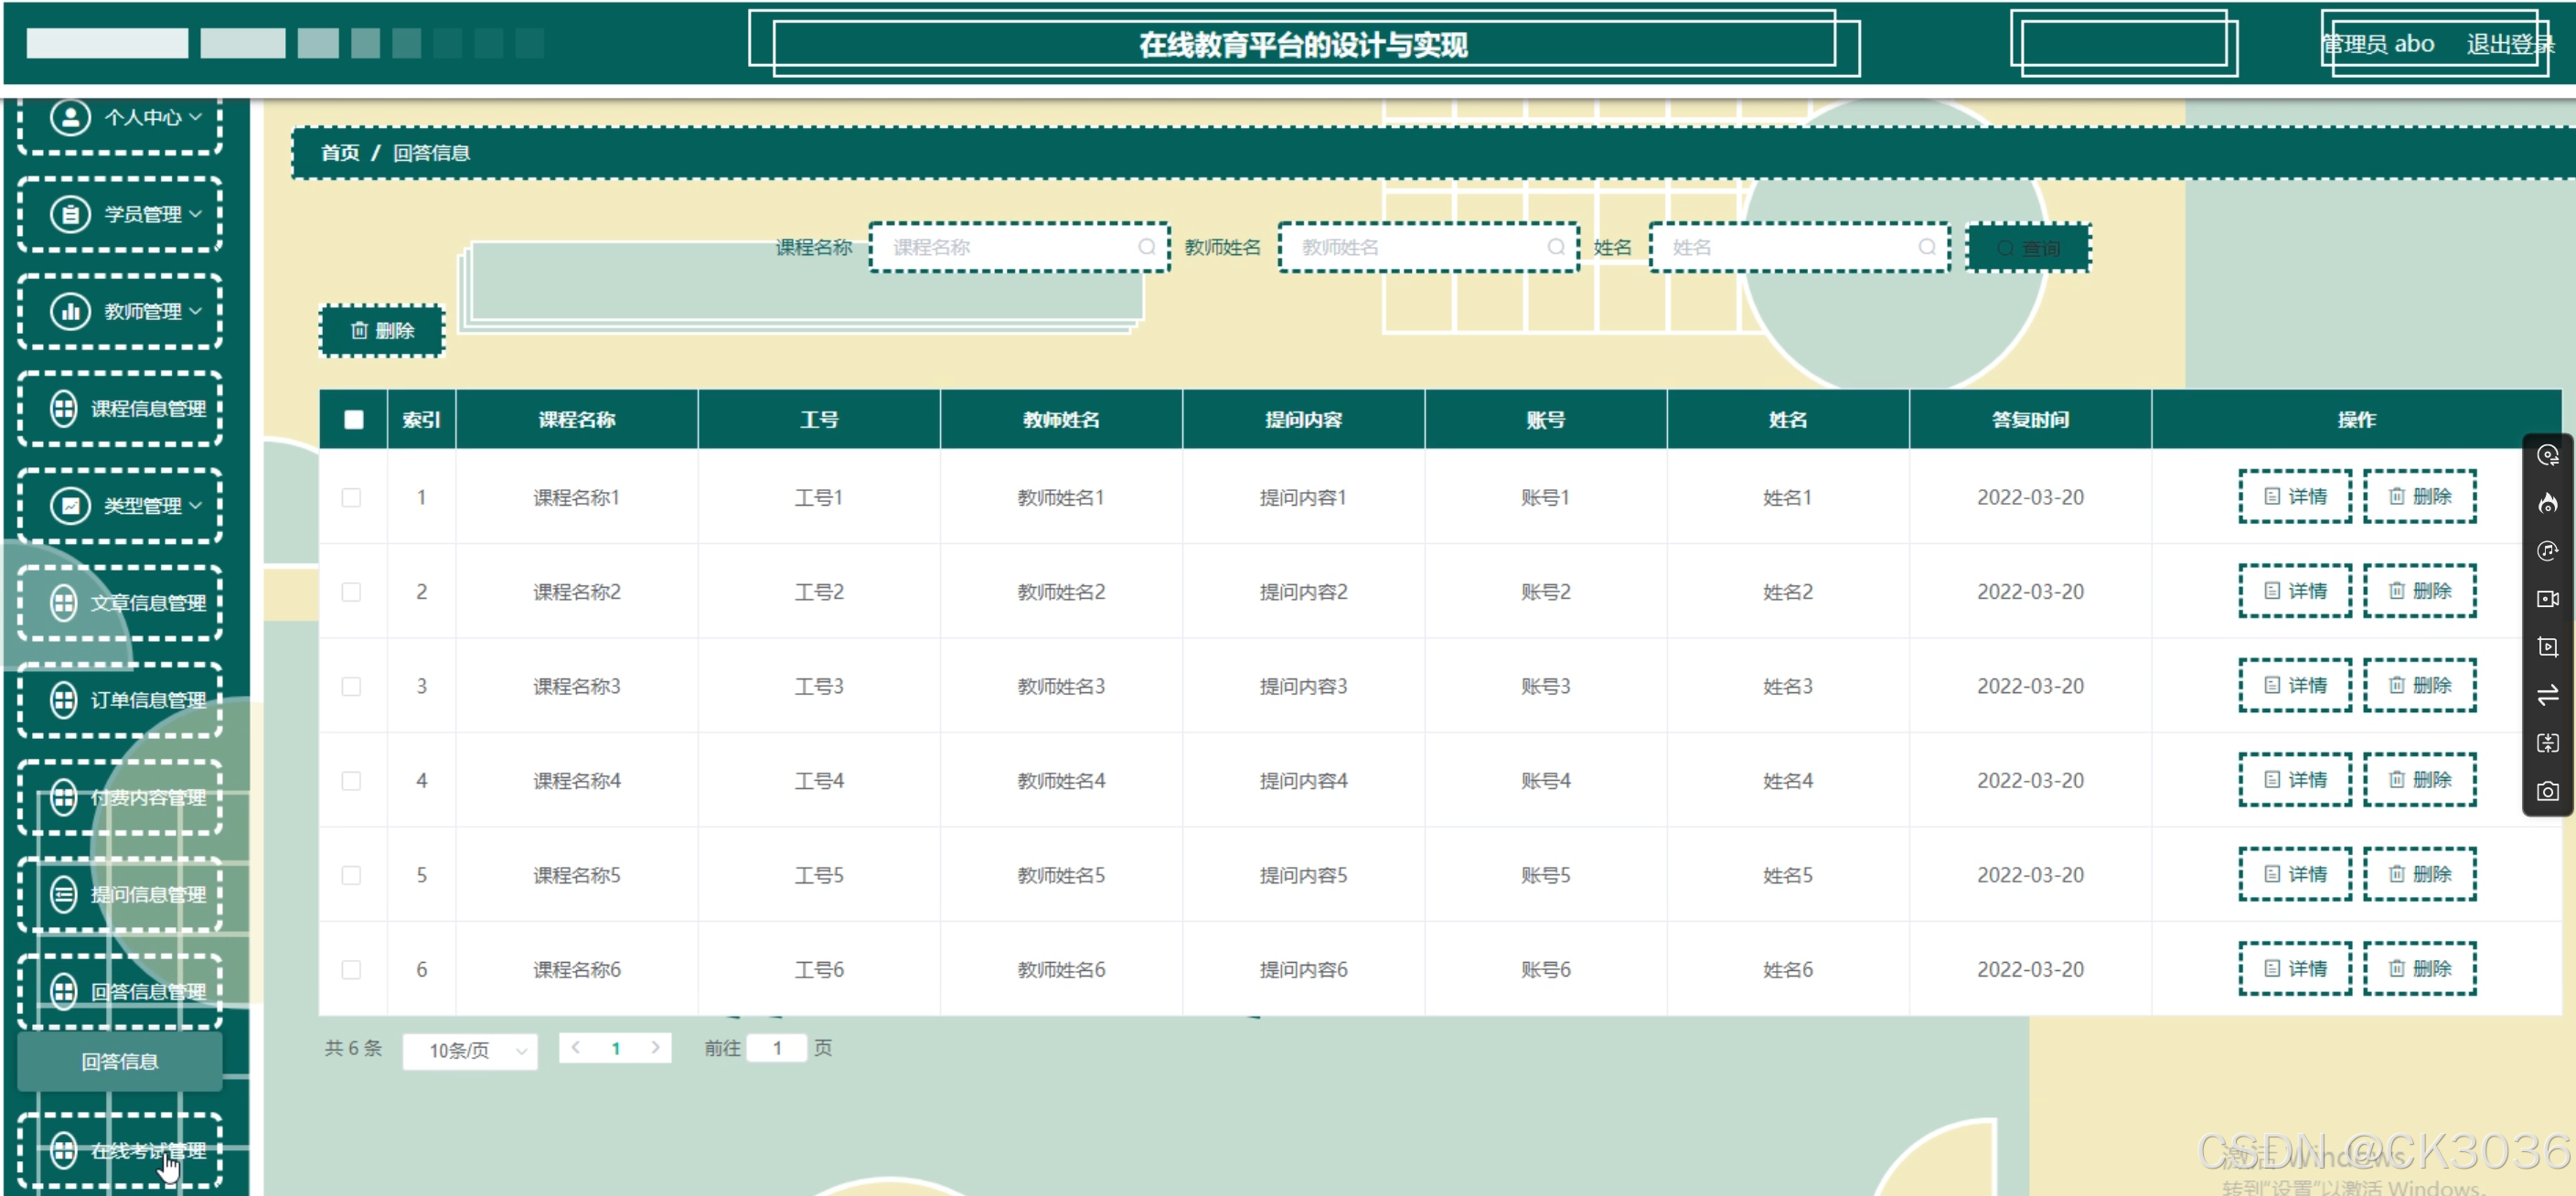Check the checkbox for row 1

(x=351, y=497)
